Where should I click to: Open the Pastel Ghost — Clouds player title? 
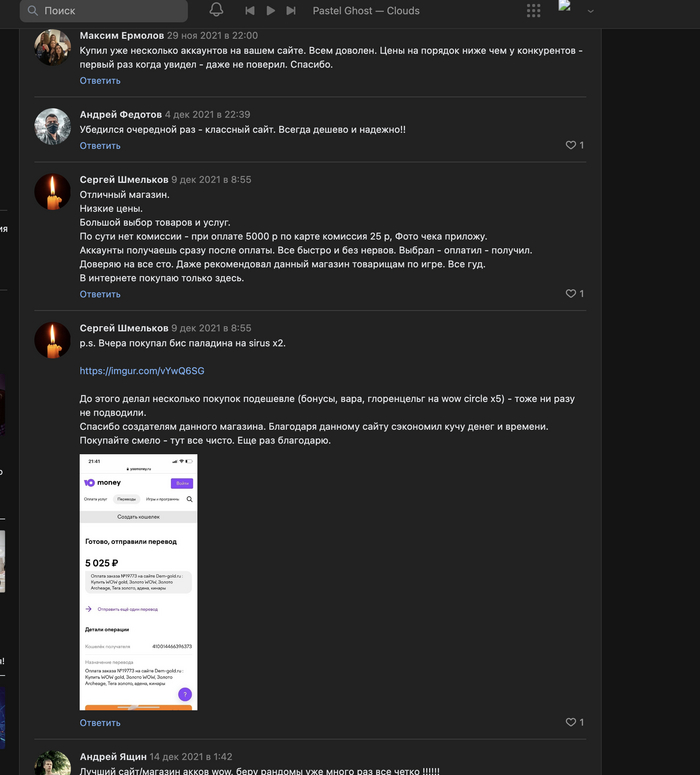pos(366,11)
